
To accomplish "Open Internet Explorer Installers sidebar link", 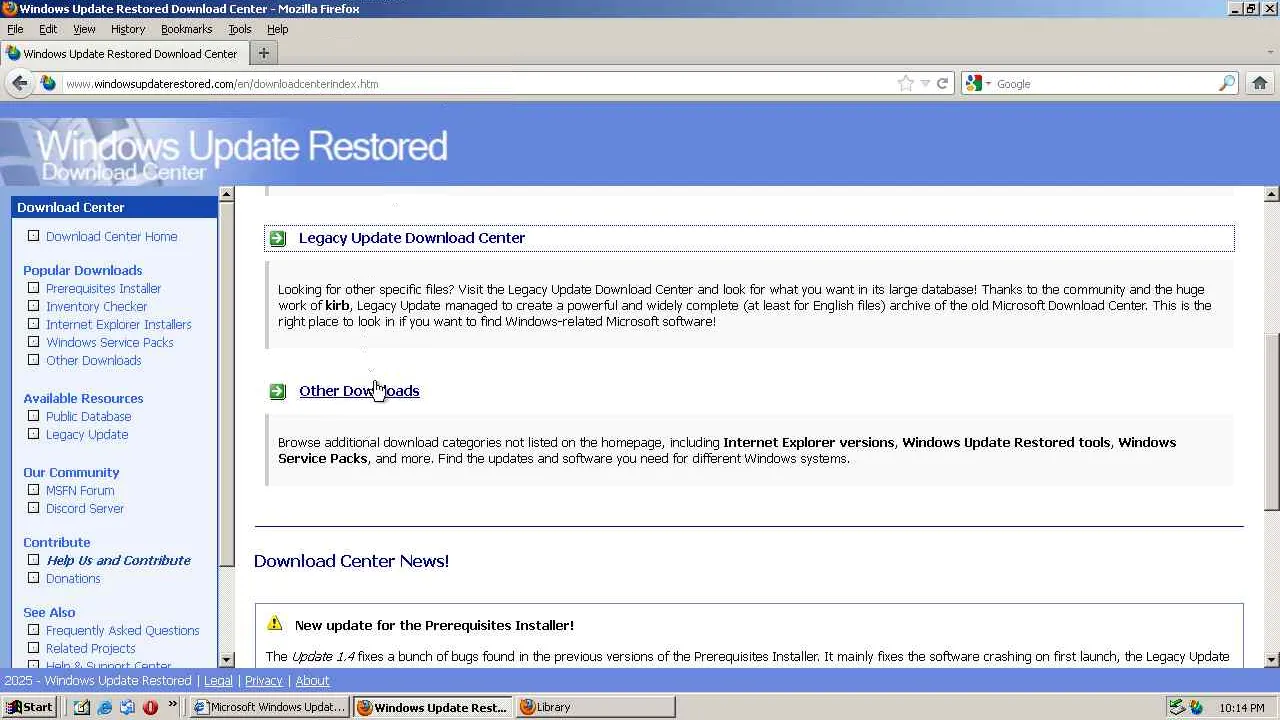I will click(x=118, y=325).
